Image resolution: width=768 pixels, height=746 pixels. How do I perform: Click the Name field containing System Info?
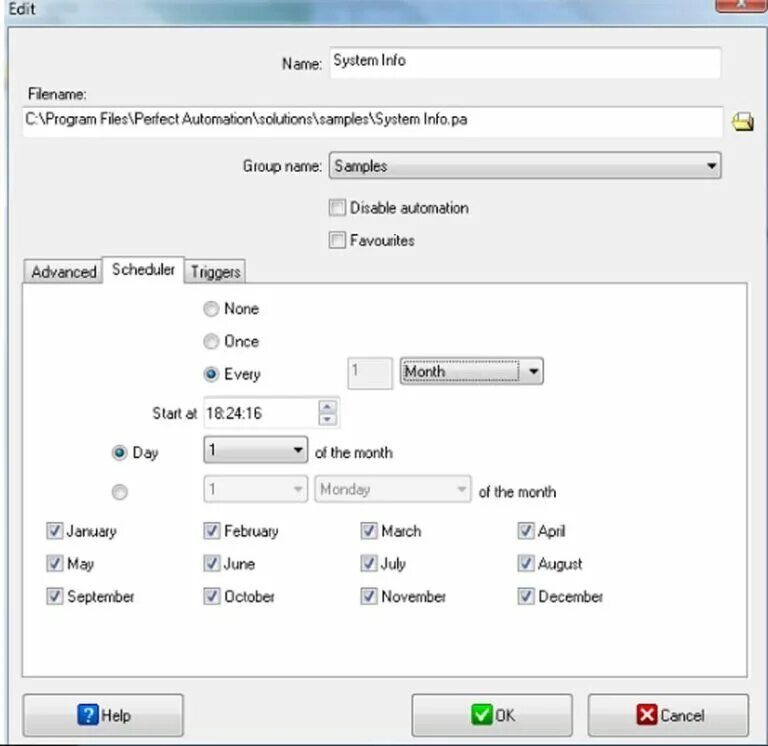(525, 62)
